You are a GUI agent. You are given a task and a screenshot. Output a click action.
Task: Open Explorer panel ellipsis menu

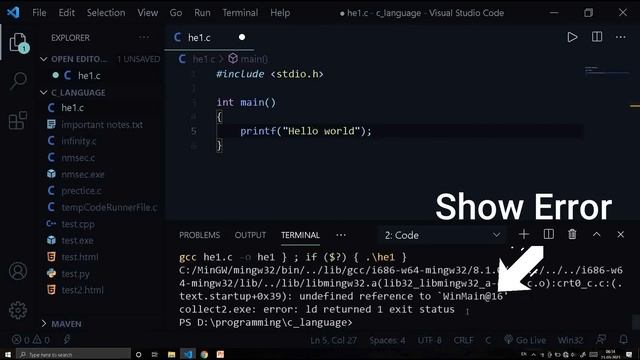144,37
